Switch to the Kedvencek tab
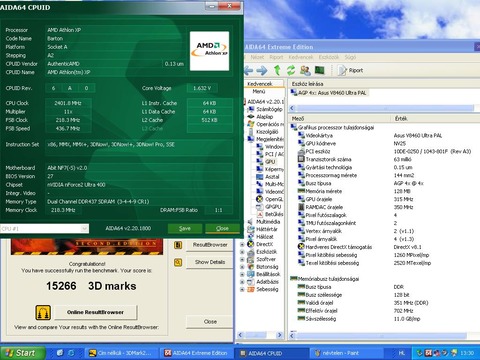 click(x=260, y=84)
